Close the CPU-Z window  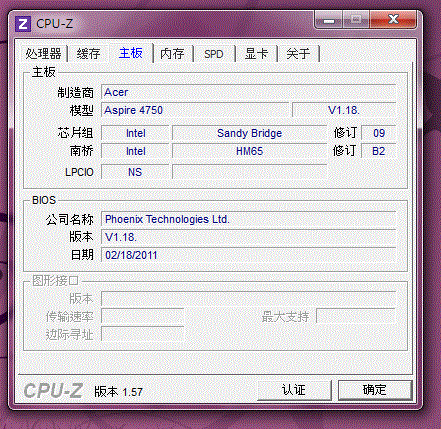tap(393, 20)
